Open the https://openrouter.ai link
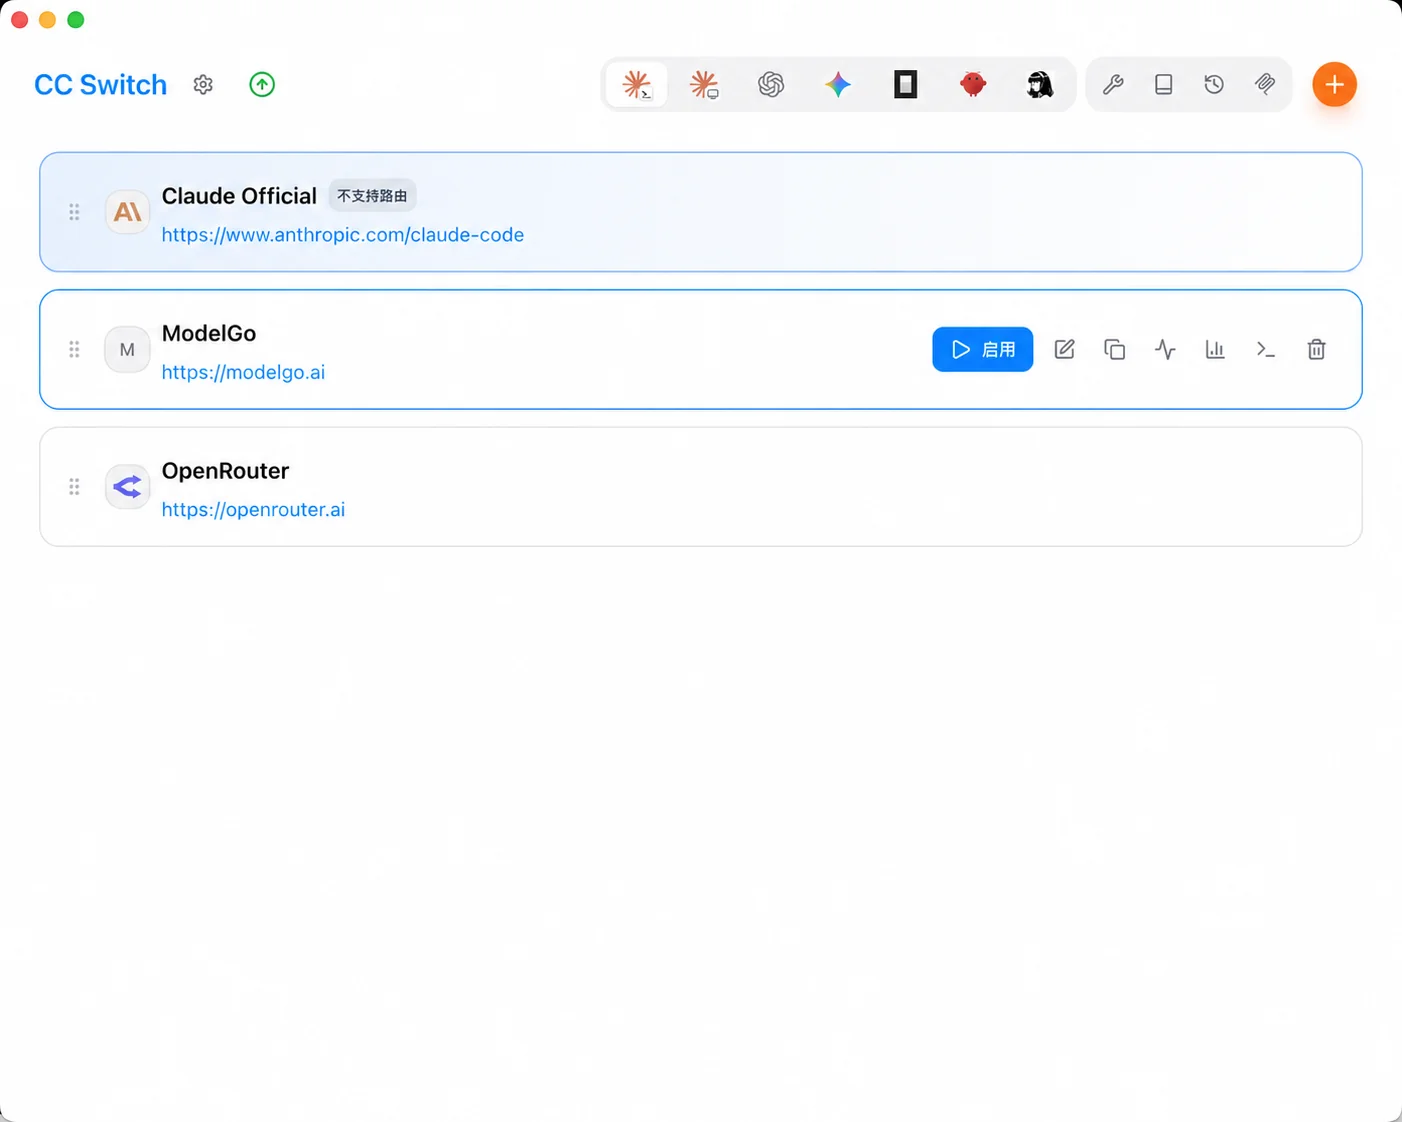The width and height of the screenshot is (1402, 1122). [253, 509]
